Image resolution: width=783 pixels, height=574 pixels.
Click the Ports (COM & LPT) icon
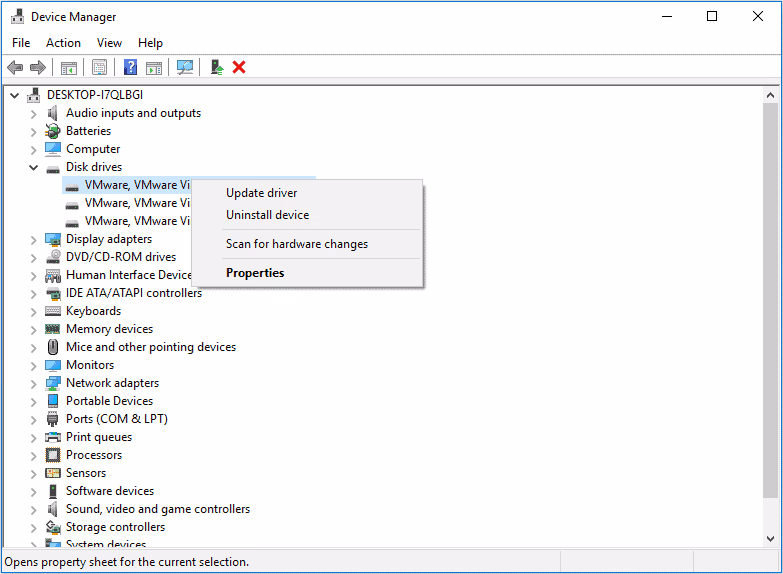pos(52,419)
